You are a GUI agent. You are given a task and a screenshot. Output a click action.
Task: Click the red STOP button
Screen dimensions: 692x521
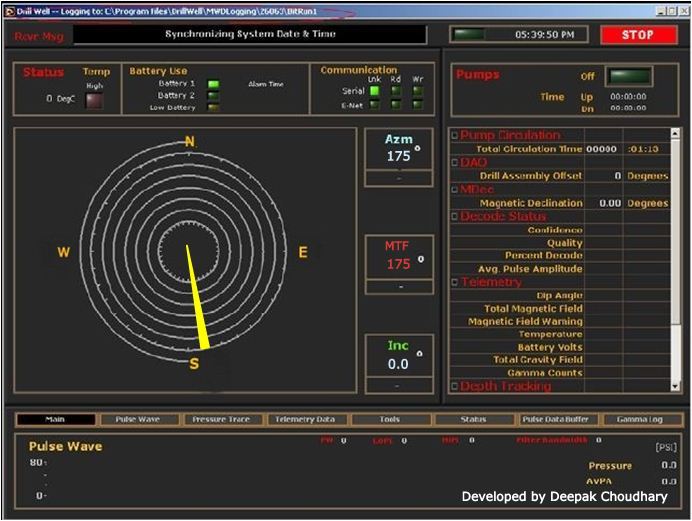click(639, 35)
